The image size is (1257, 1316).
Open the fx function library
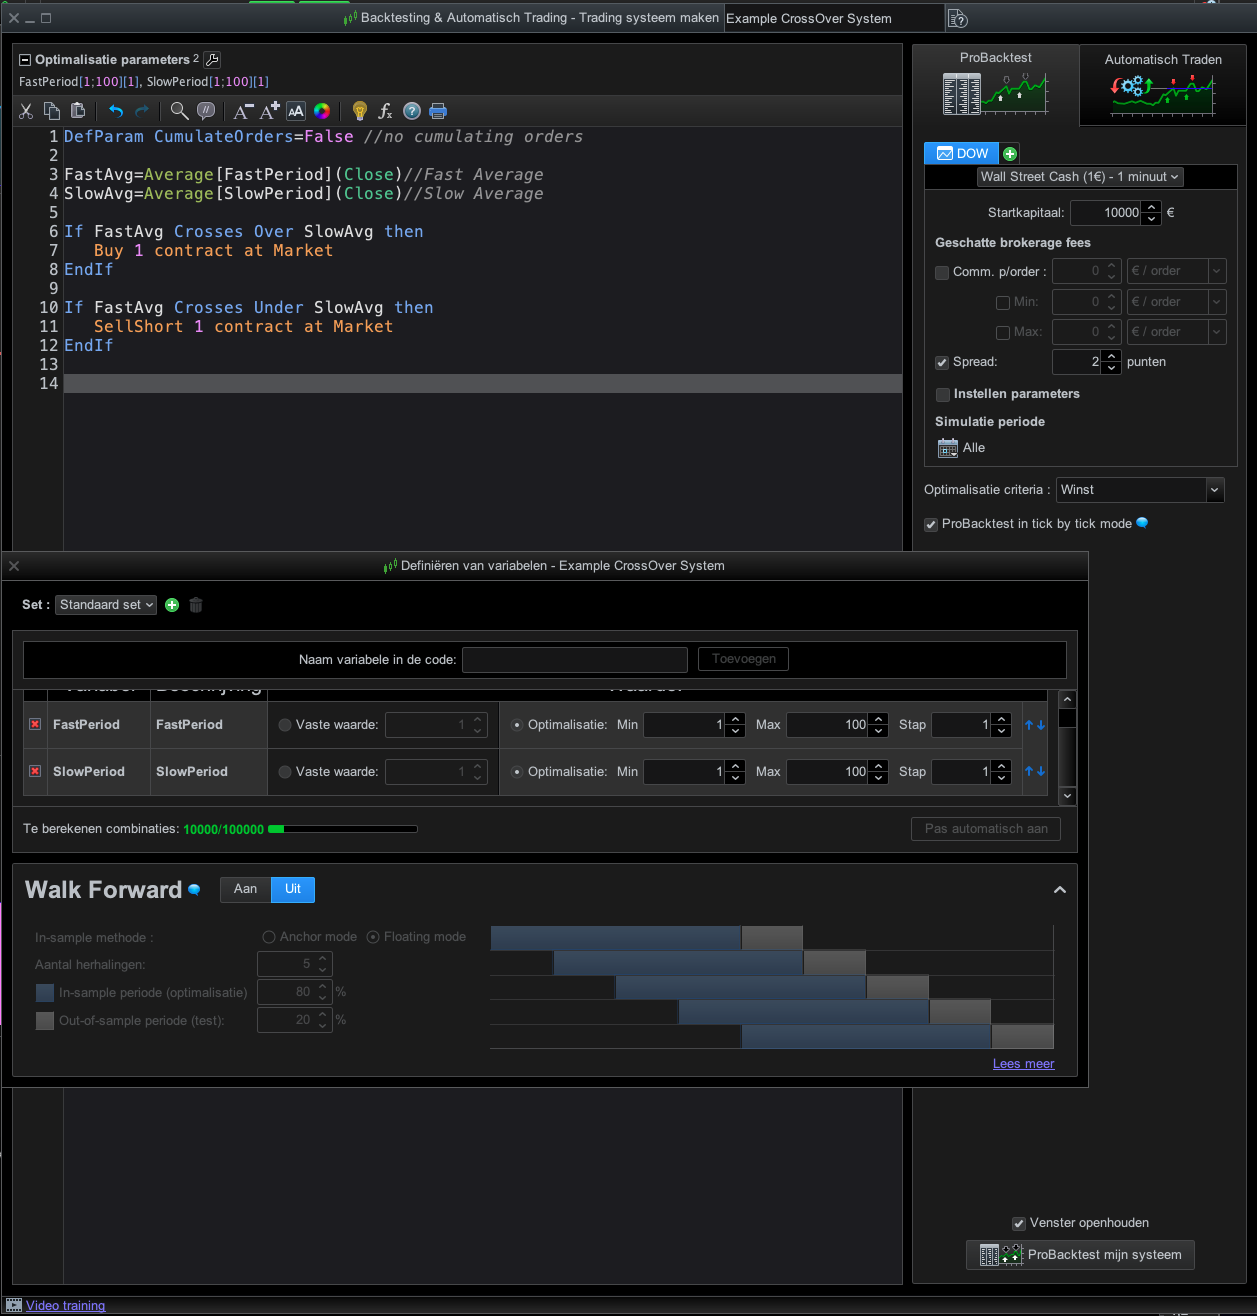click(x=385, y=111)
